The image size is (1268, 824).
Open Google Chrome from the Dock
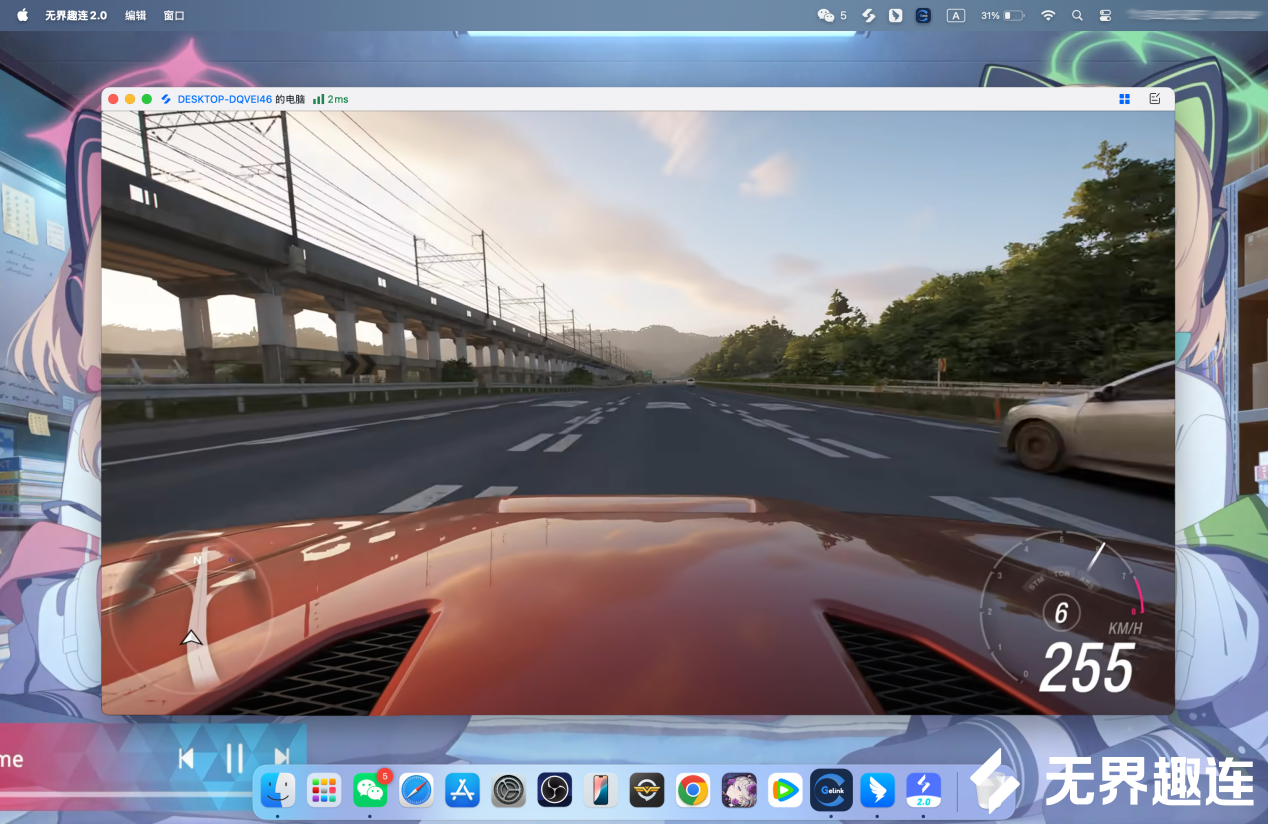point(692,790)
